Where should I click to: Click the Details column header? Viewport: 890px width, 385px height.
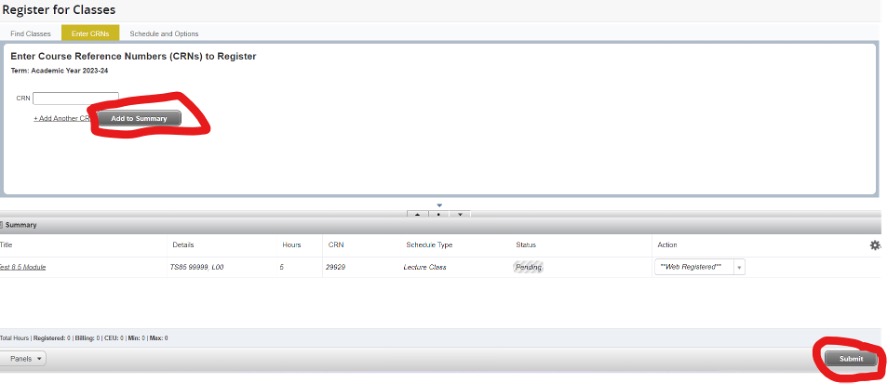point(183,245)
